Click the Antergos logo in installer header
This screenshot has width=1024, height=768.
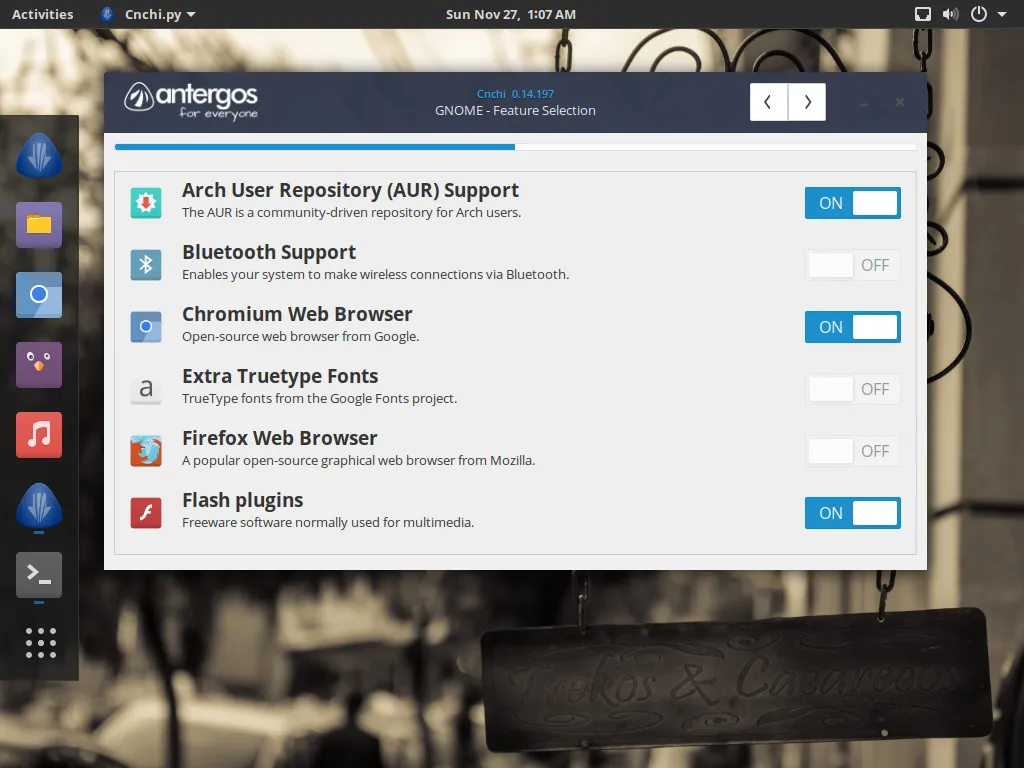191,101
